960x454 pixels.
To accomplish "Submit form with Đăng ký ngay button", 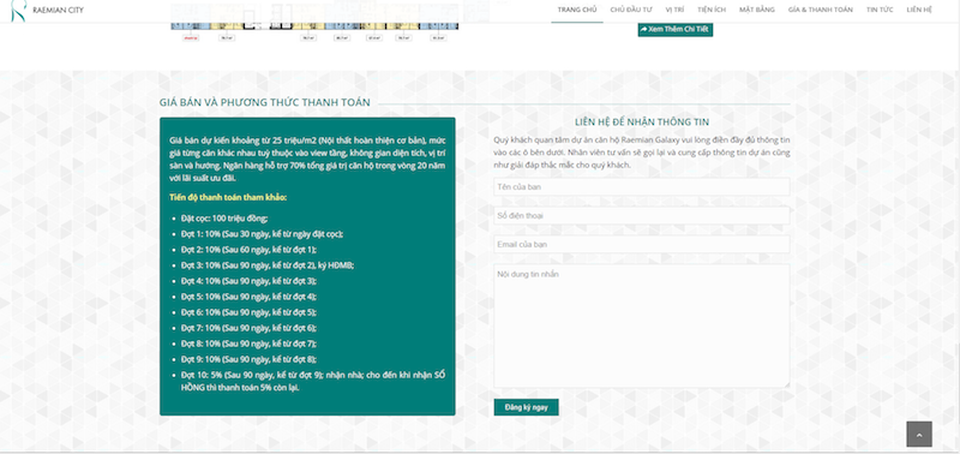I will 526,407.
